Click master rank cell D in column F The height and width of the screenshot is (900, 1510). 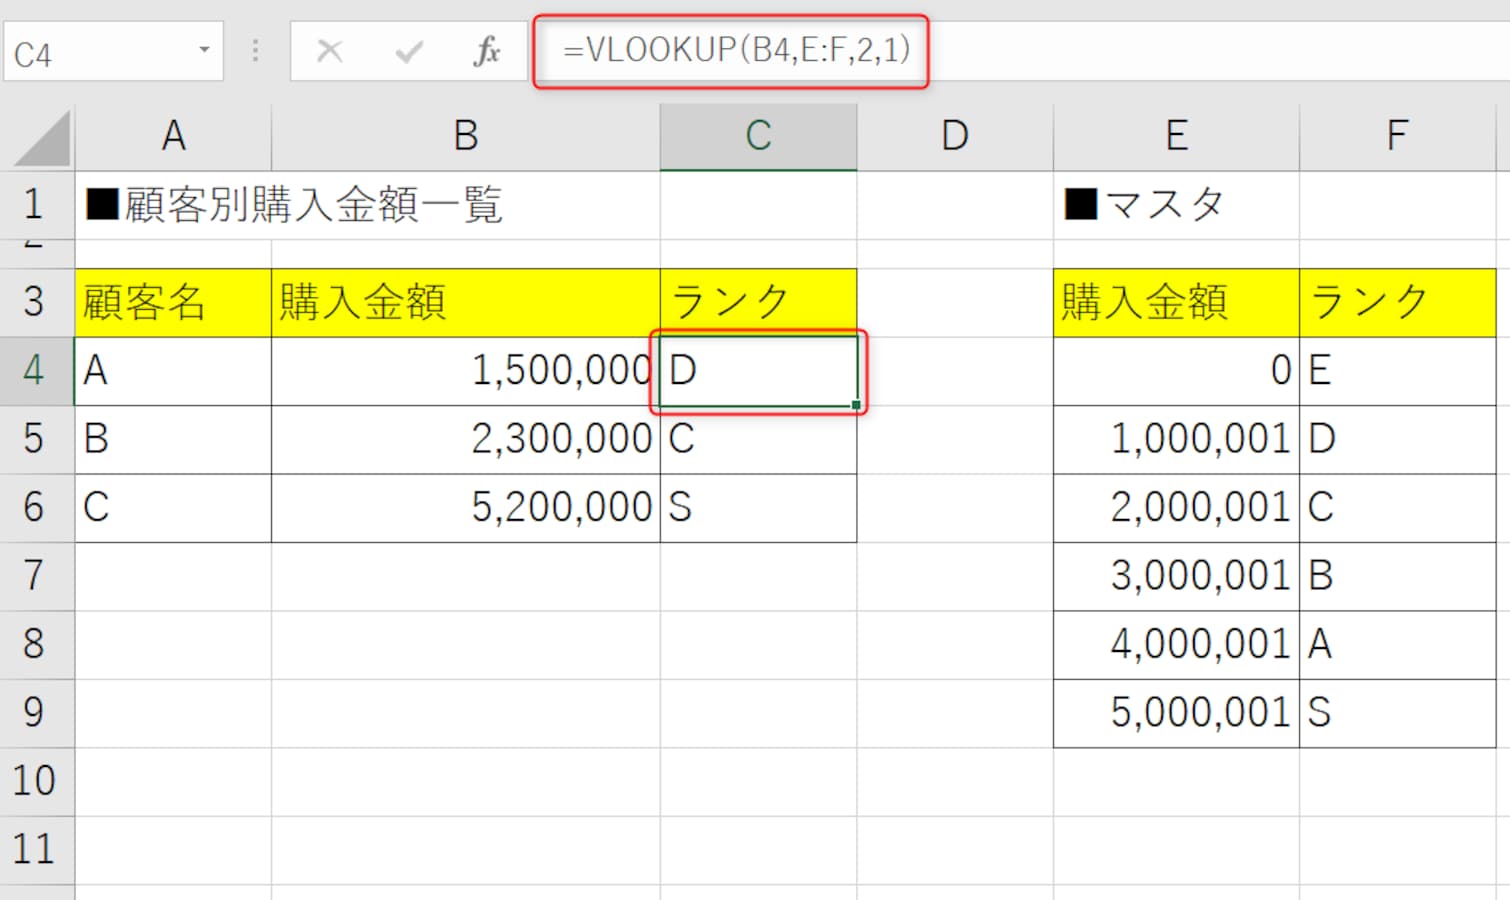(x=1398, y=439)
